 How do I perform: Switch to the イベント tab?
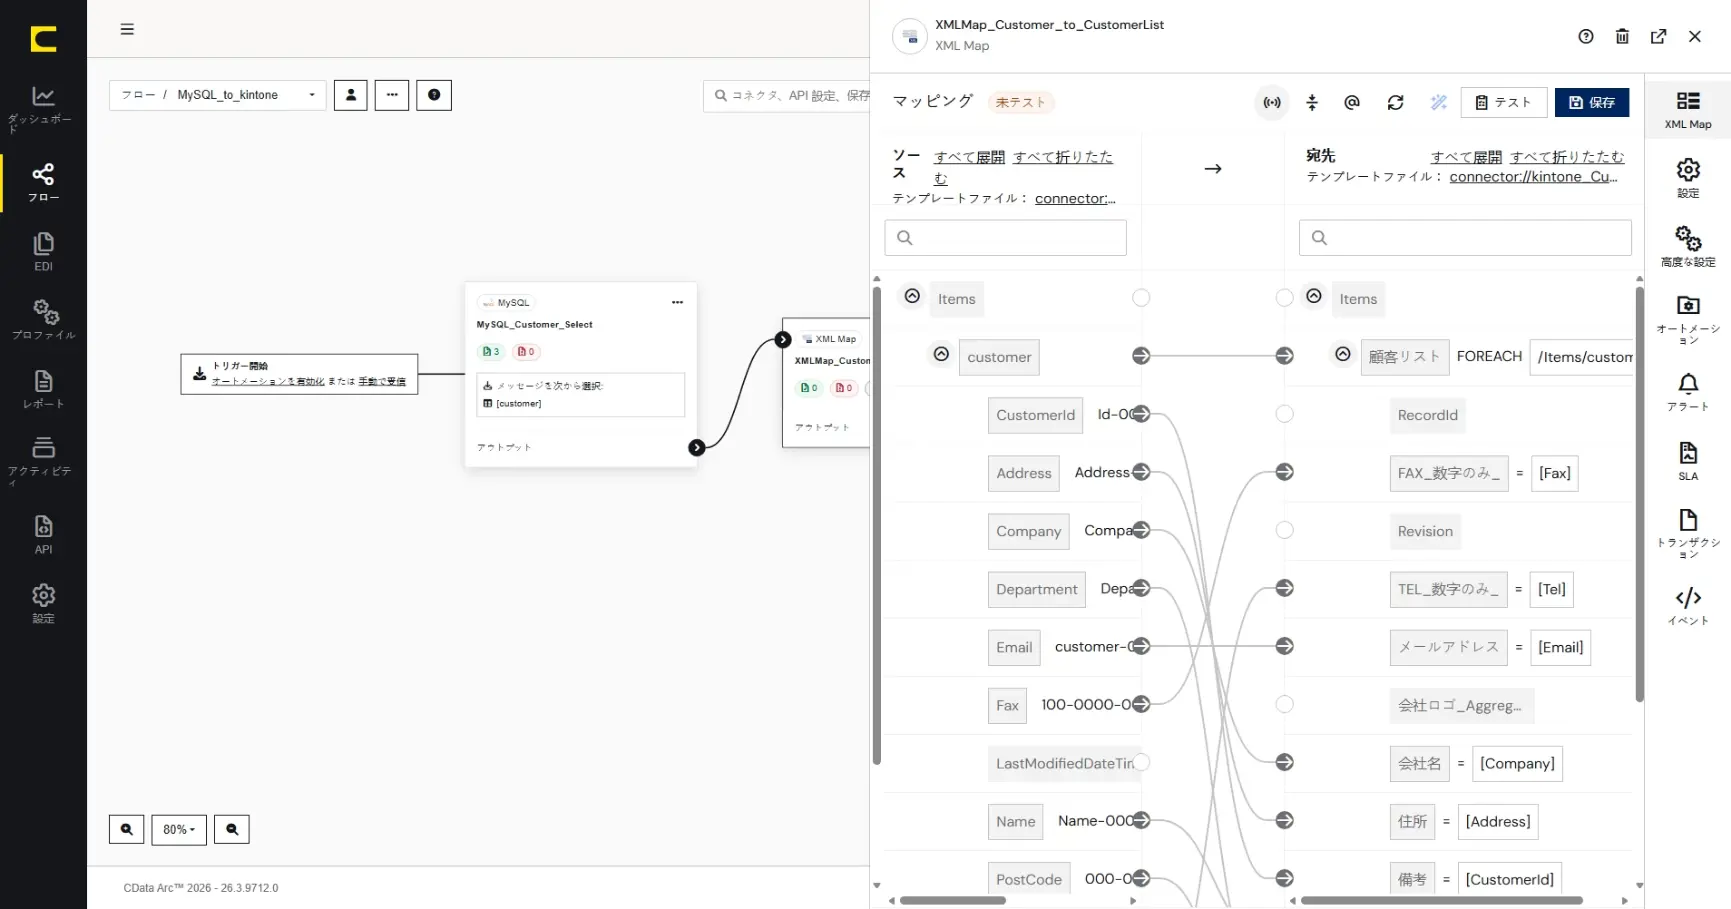pyautogui.click(x=1688, y=605)
